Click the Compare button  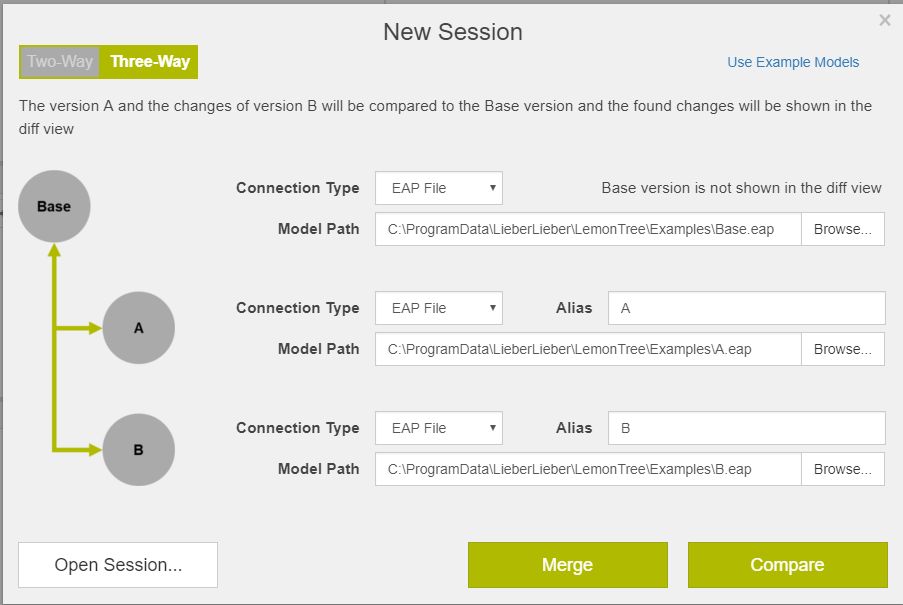(x=787, y=564)
